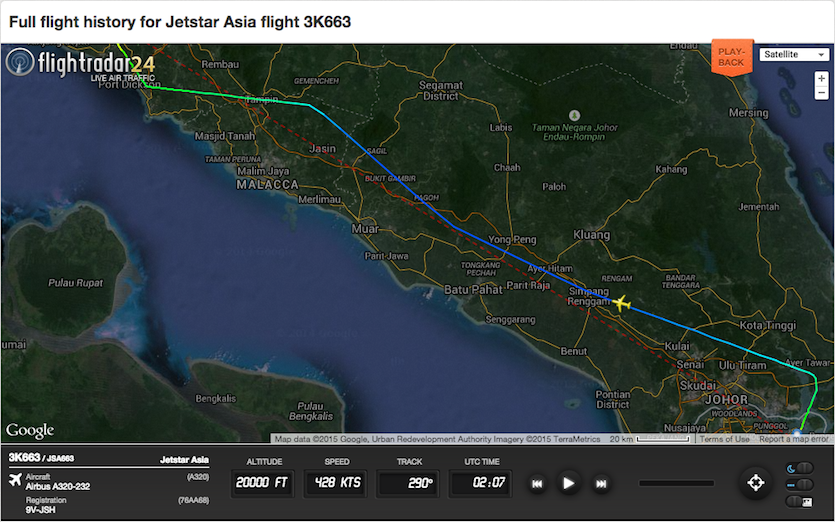Open the Satellite map type dropdown

(794, 54)
